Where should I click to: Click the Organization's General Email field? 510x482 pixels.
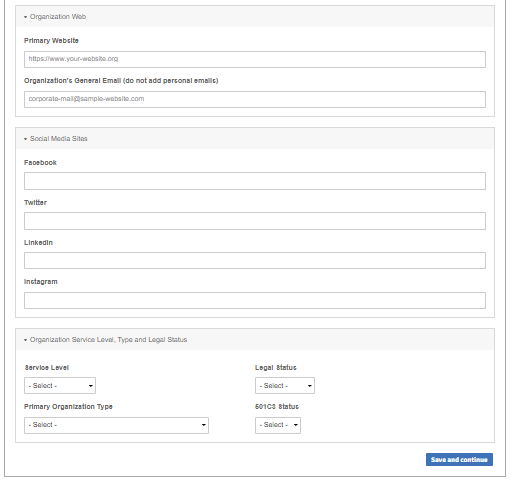(255, 99)
